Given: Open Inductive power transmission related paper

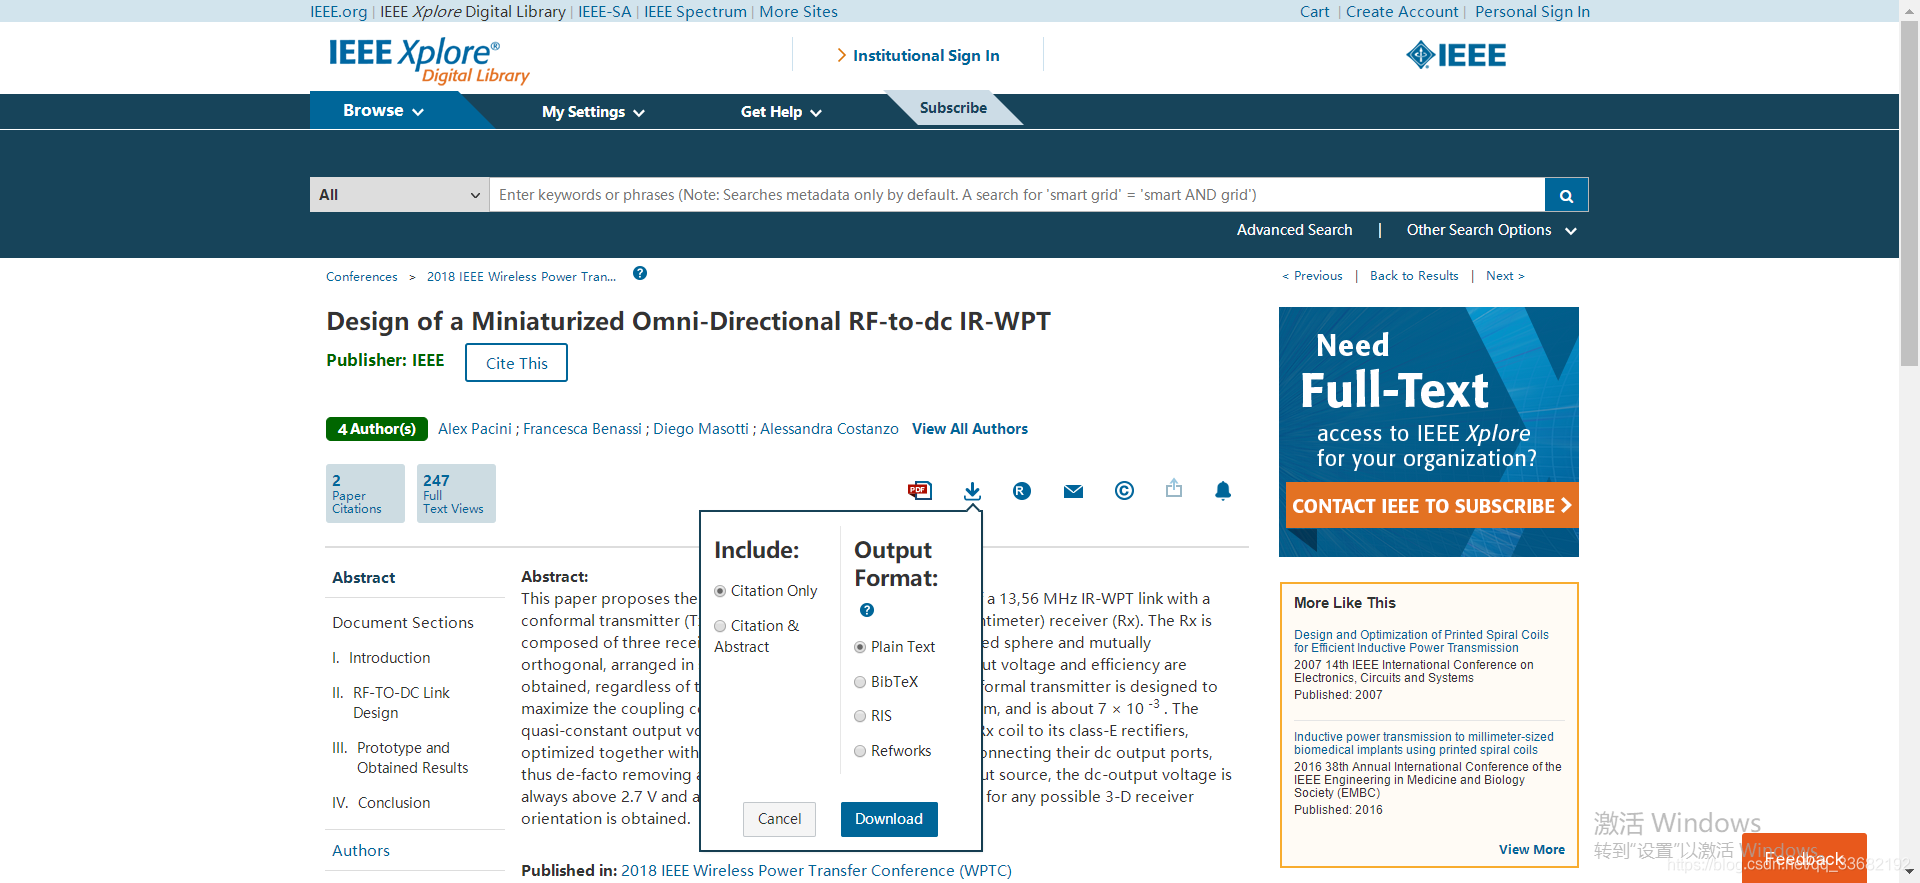Looking at the screenshot, I should tap(1424, 743).
